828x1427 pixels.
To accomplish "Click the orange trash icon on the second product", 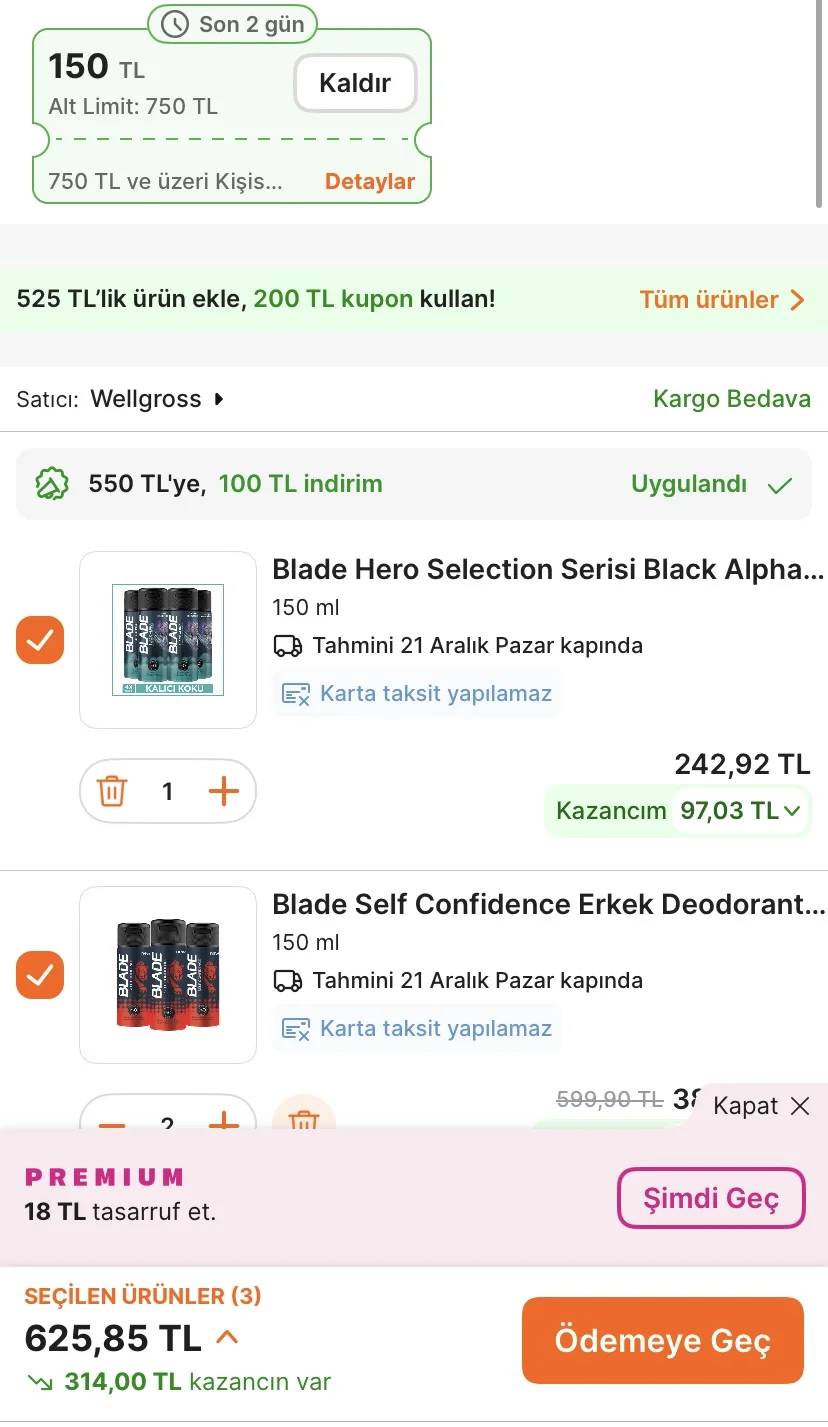I will 303,1118.
